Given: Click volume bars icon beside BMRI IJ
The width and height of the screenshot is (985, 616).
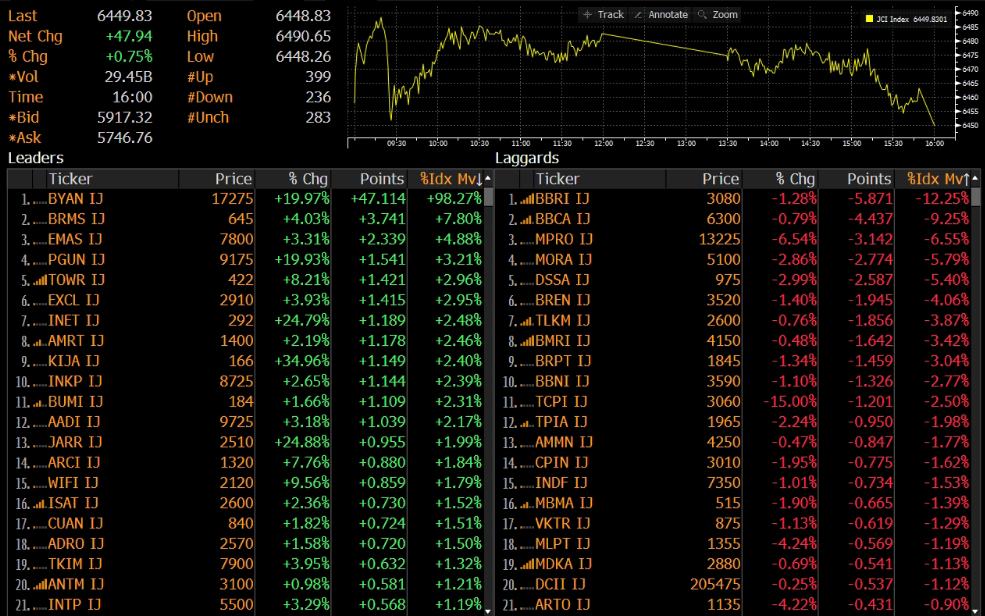Looking at the screenshot, I should (x=526, y=342).
